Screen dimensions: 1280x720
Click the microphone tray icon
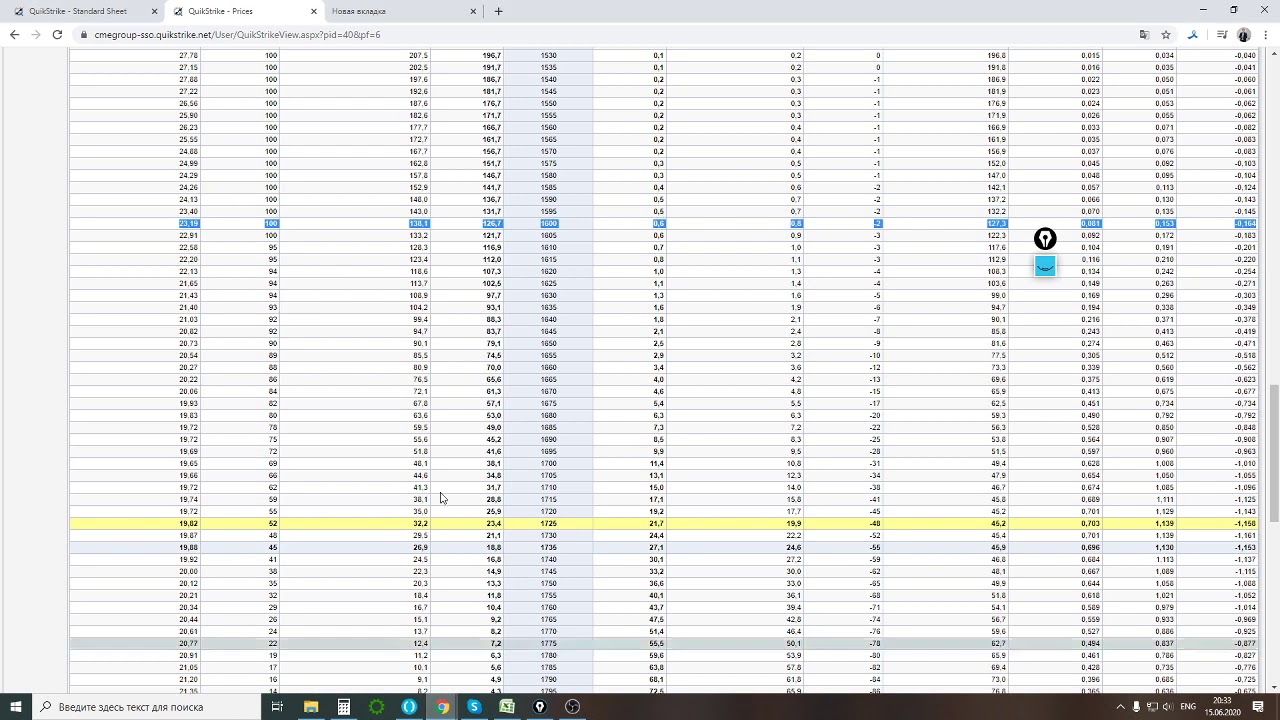pos(1136,707)
